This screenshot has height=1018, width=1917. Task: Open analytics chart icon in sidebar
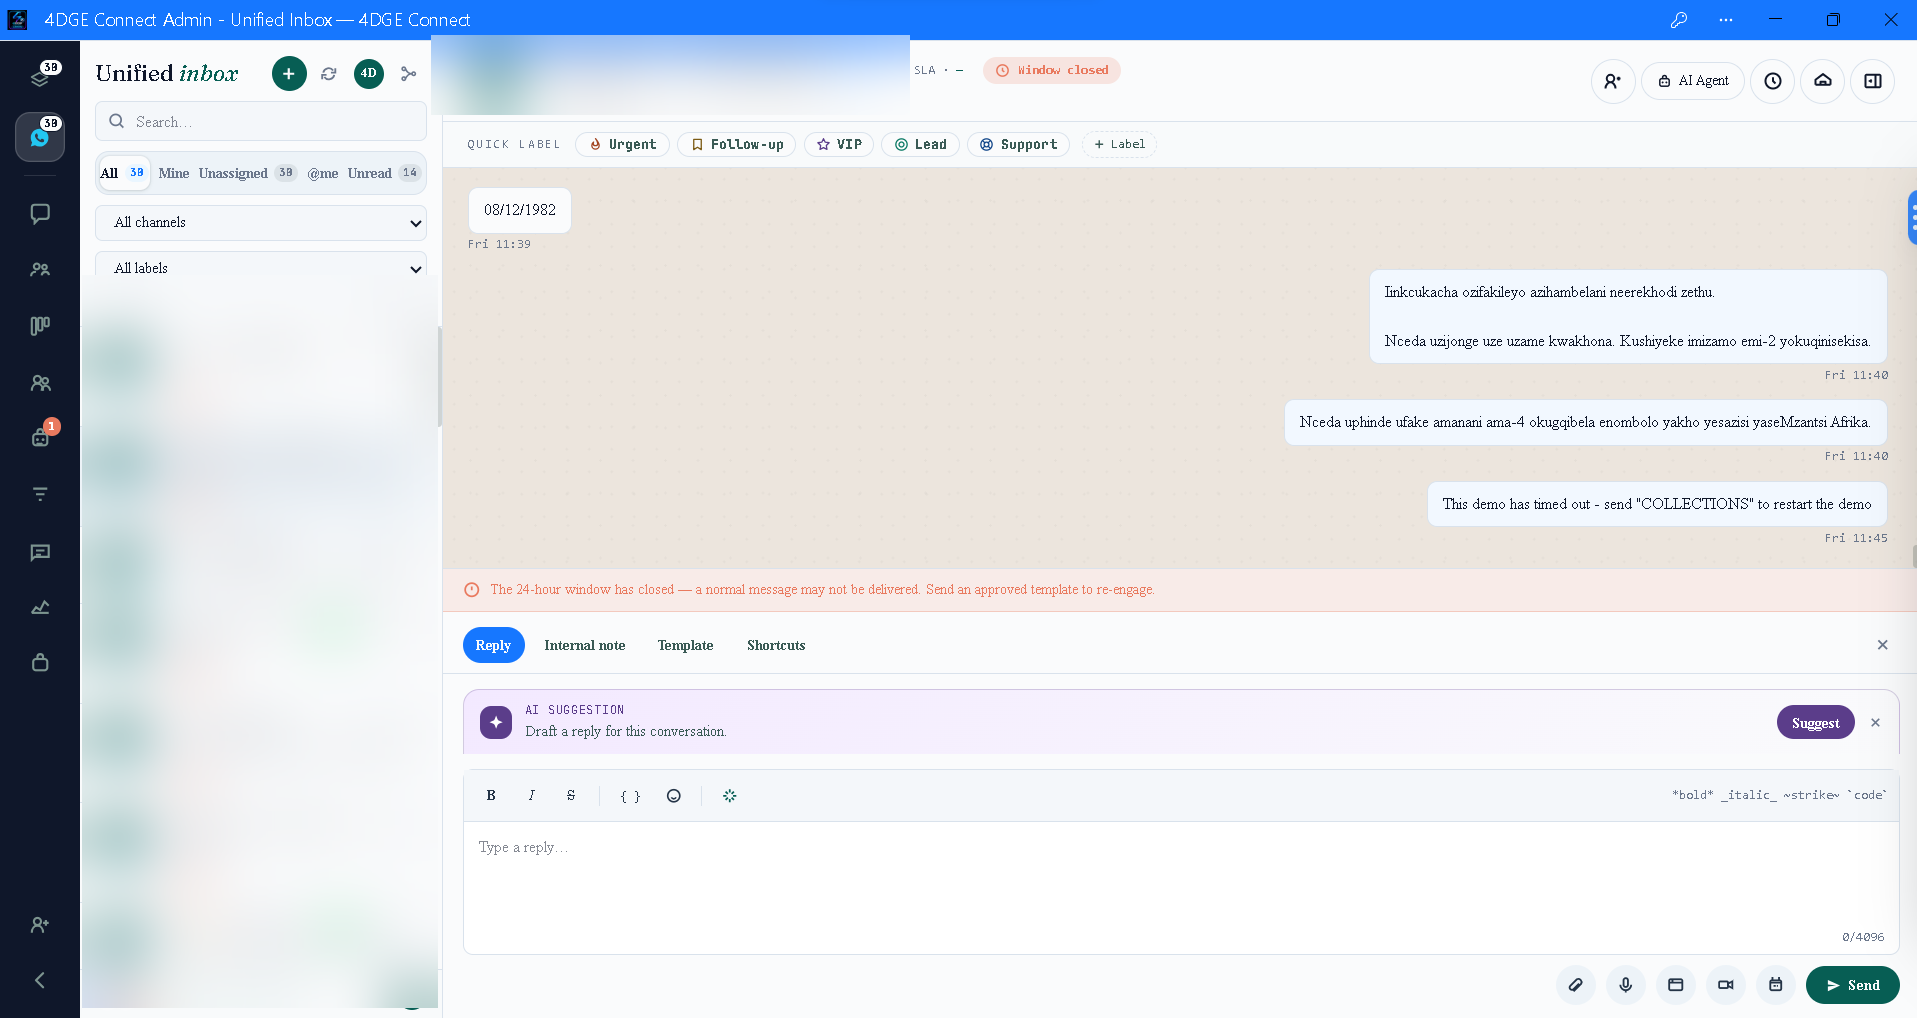tap(40, 607)
